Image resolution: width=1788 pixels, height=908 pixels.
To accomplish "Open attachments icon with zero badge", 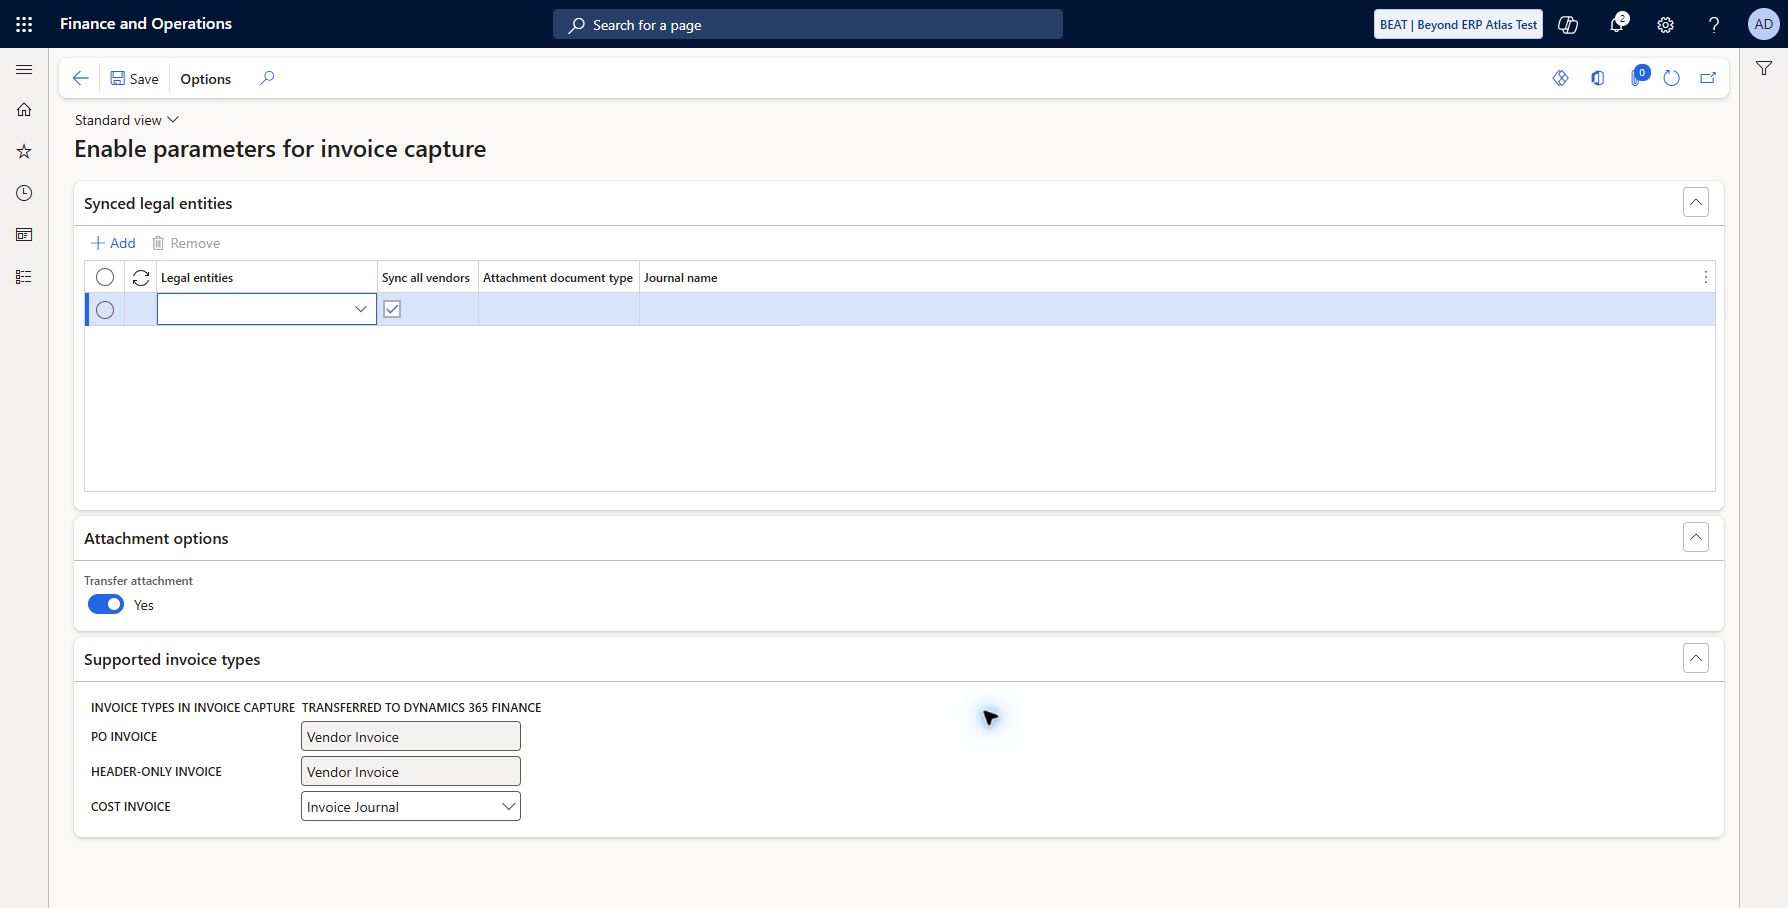I will 1637,77.
